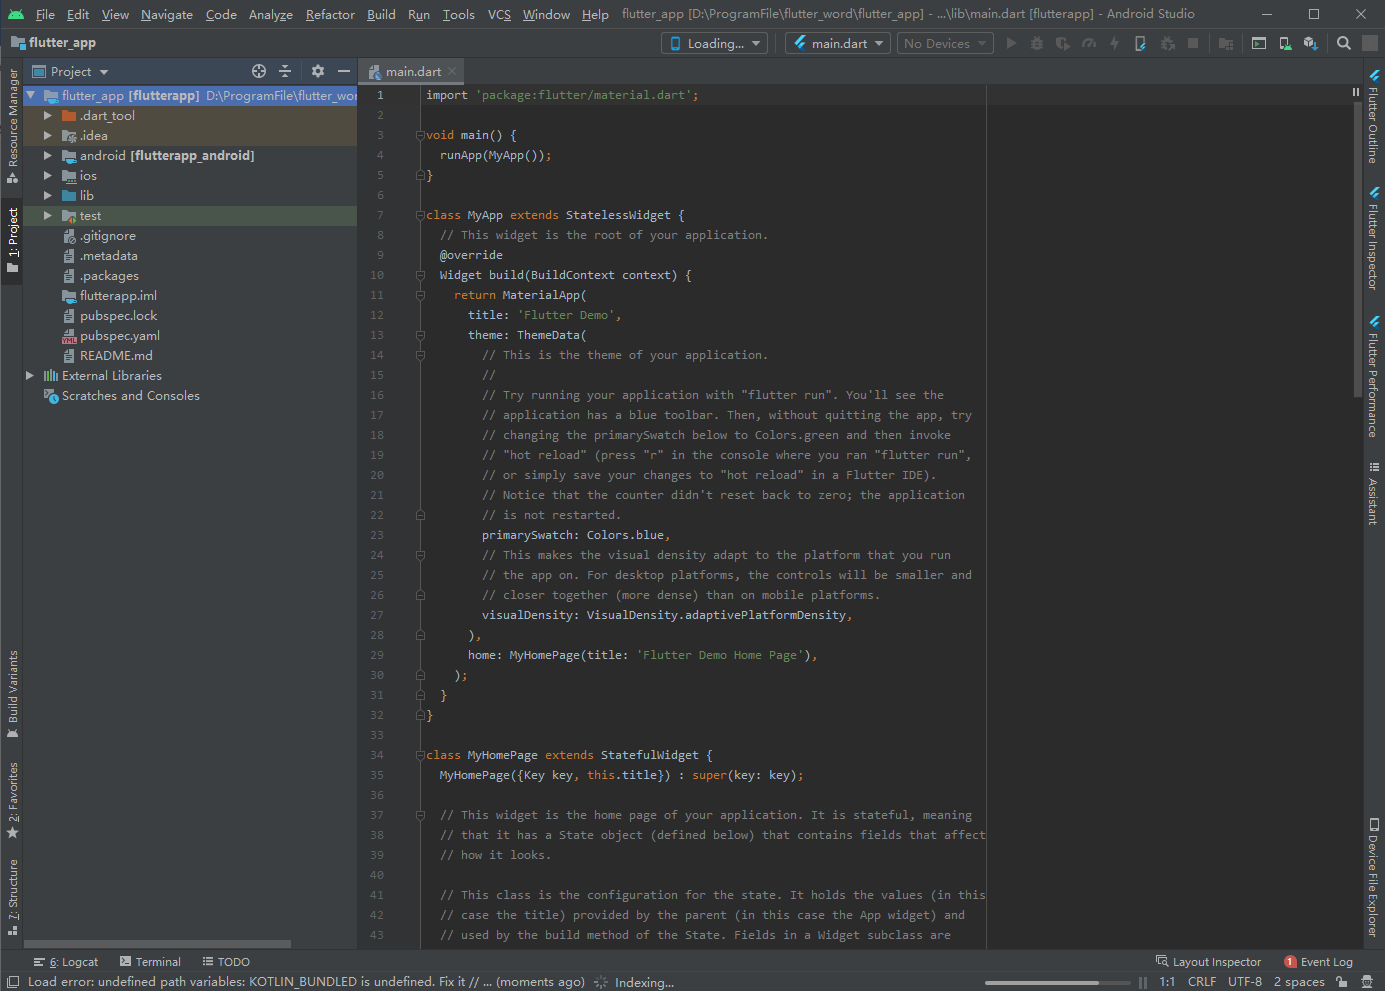The image size is (1385, 991).
Task: Fold the MyApp class at line 7
Action: tap(420, 215)
